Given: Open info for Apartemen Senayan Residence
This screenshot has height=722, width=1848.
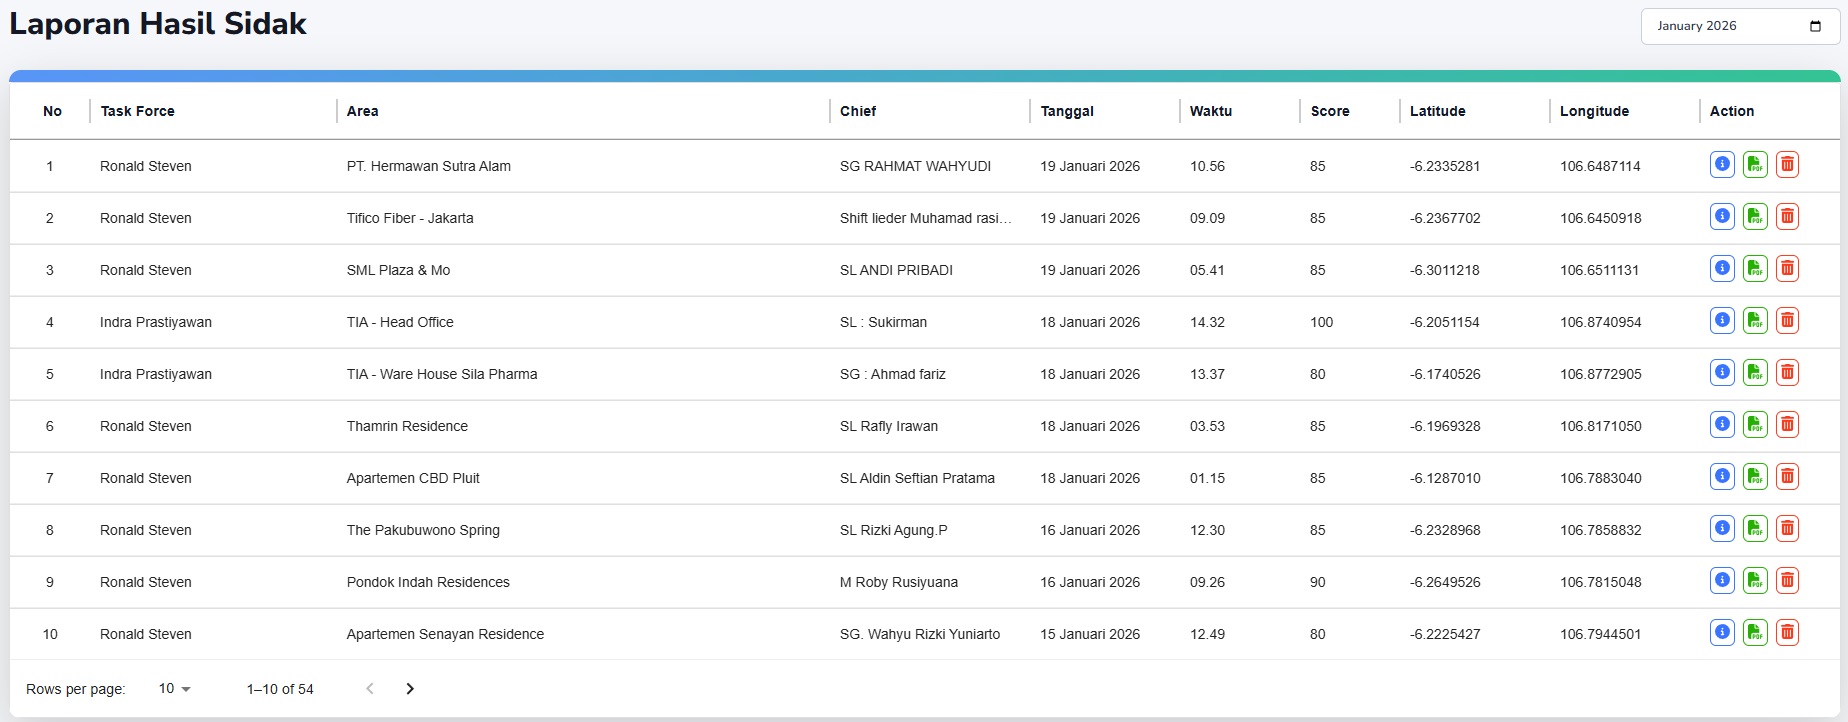Looking at the screenshot, I should (x=1722, y=633).
